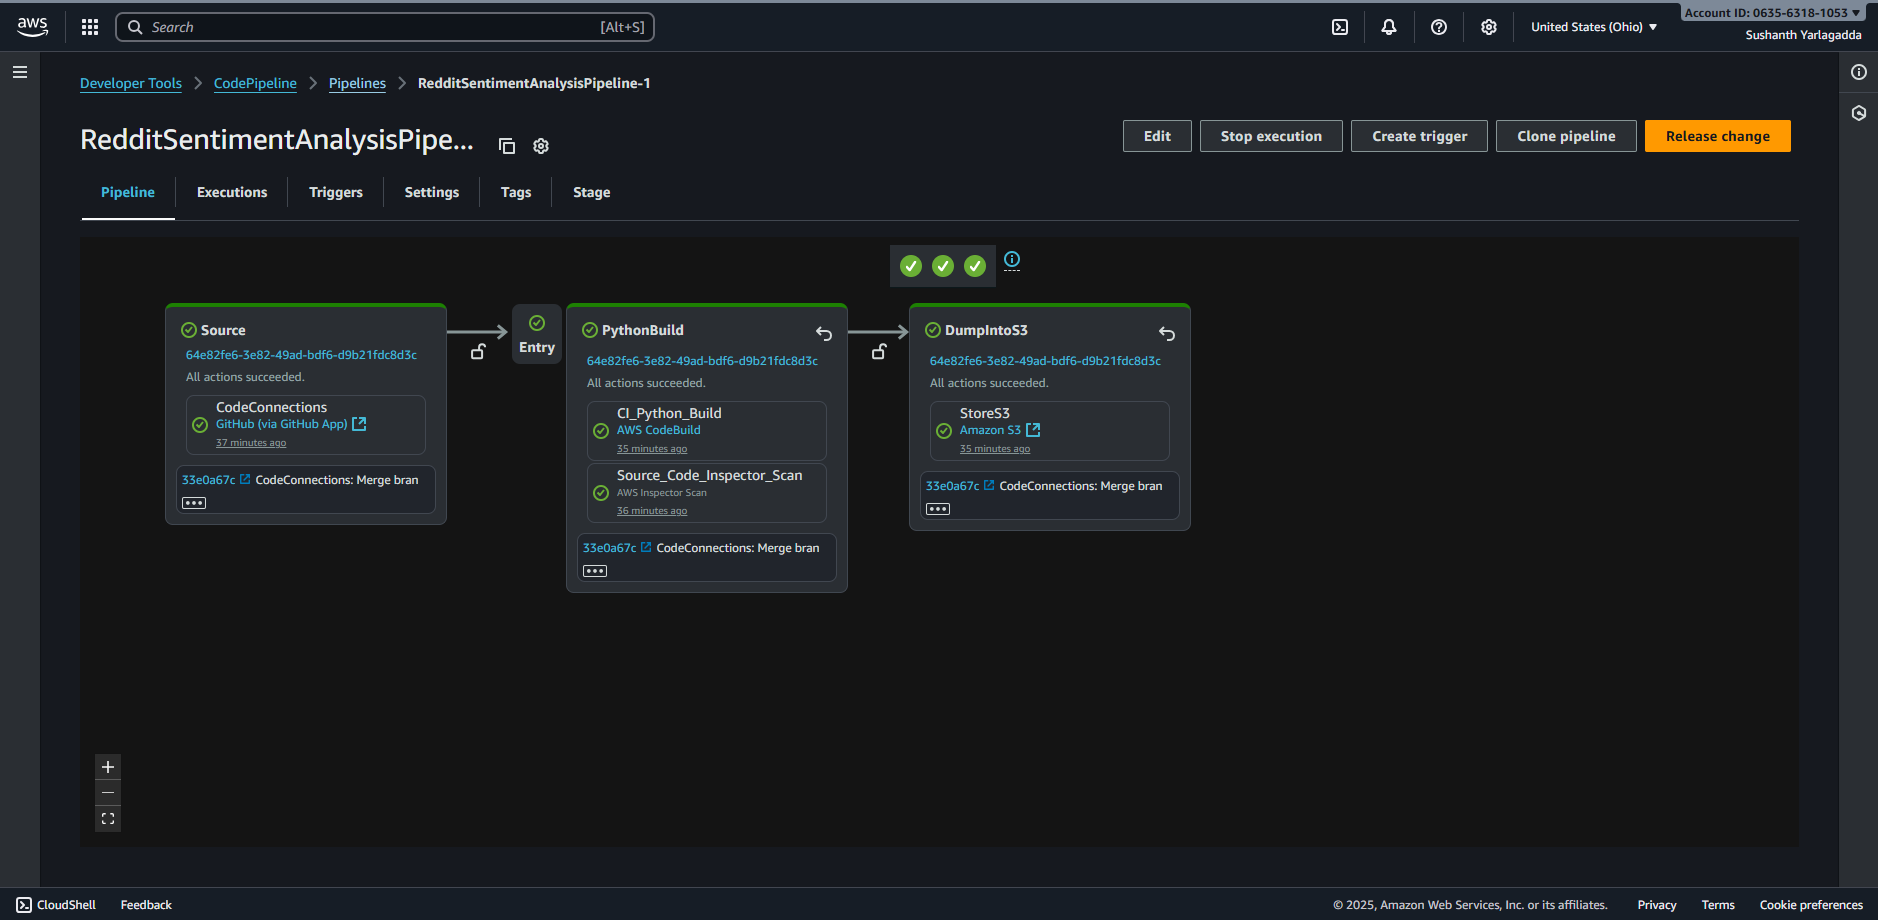Open the hexagon tools icon on right rail
The width and height of the screenshot is (1878, 920).
pos(1859,113)
